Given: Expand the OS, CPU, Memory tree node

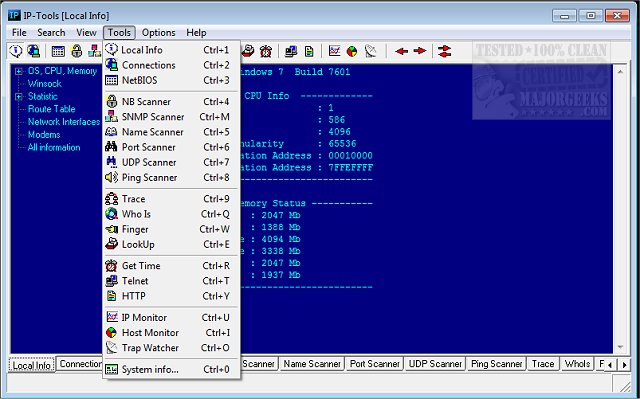Looking at the screenshot, I should pos(18,71).
